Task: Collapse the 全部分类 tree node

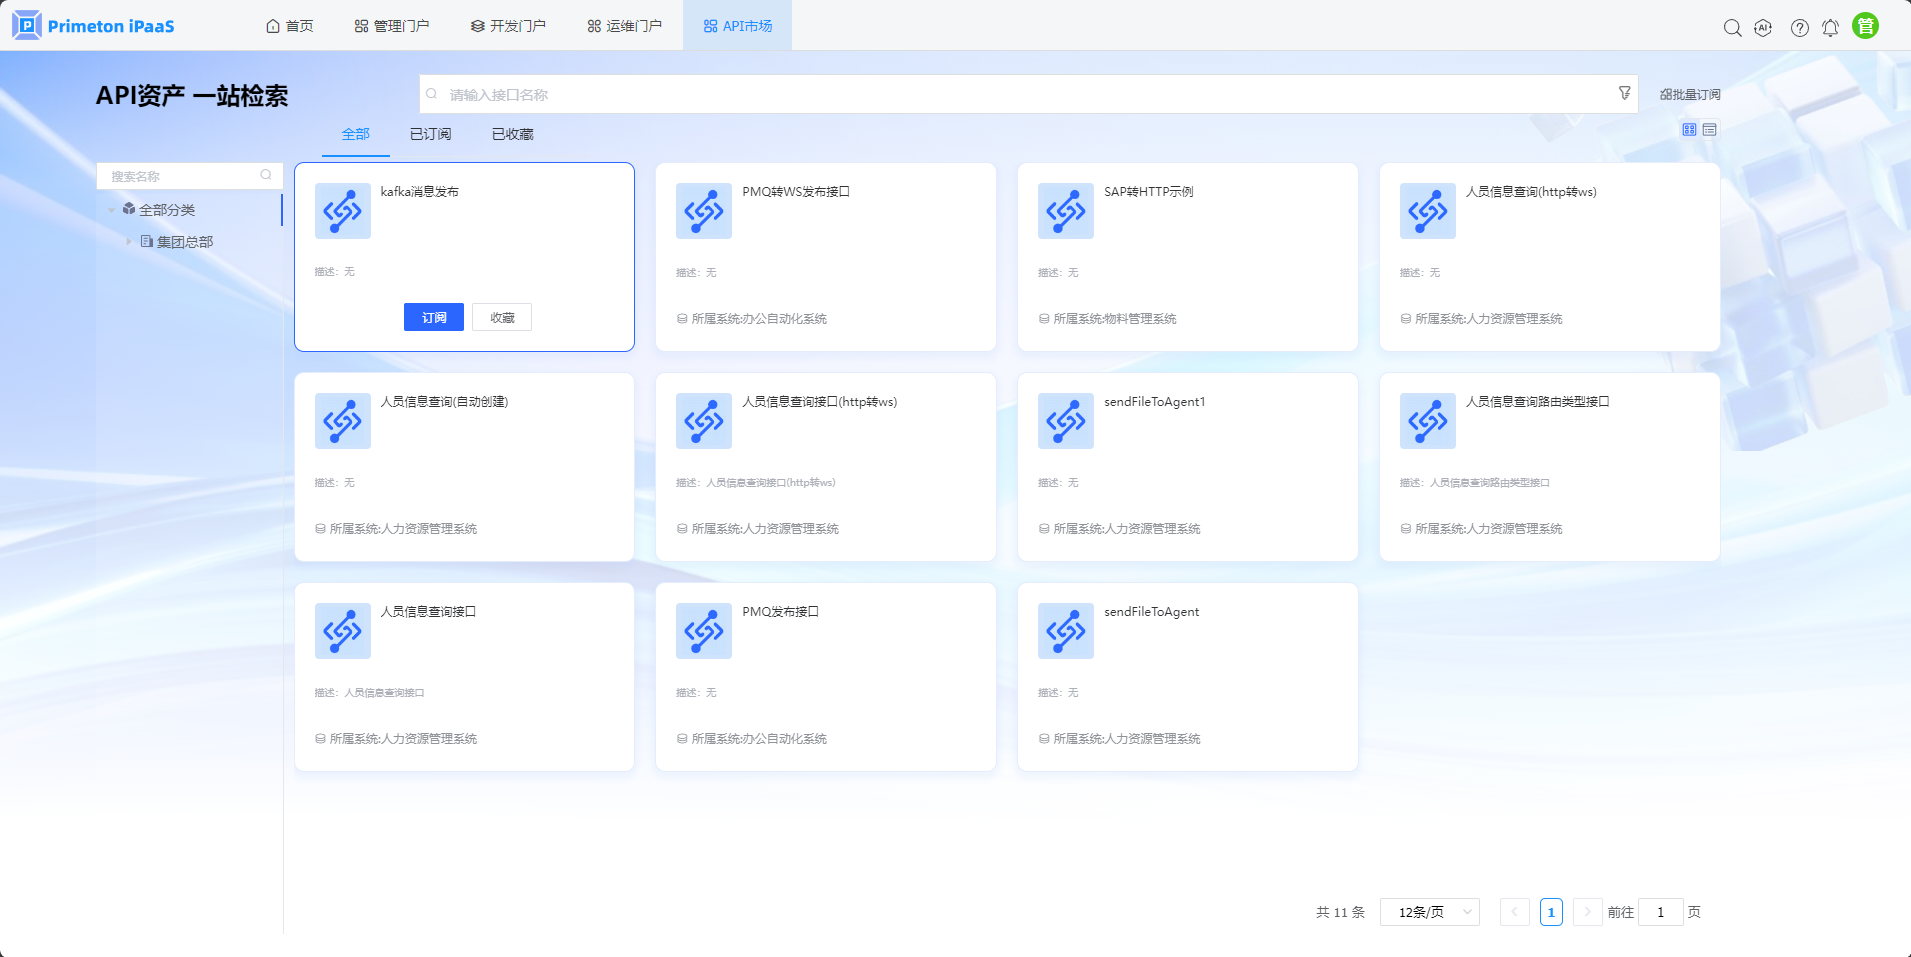Action: click(111, 210)
